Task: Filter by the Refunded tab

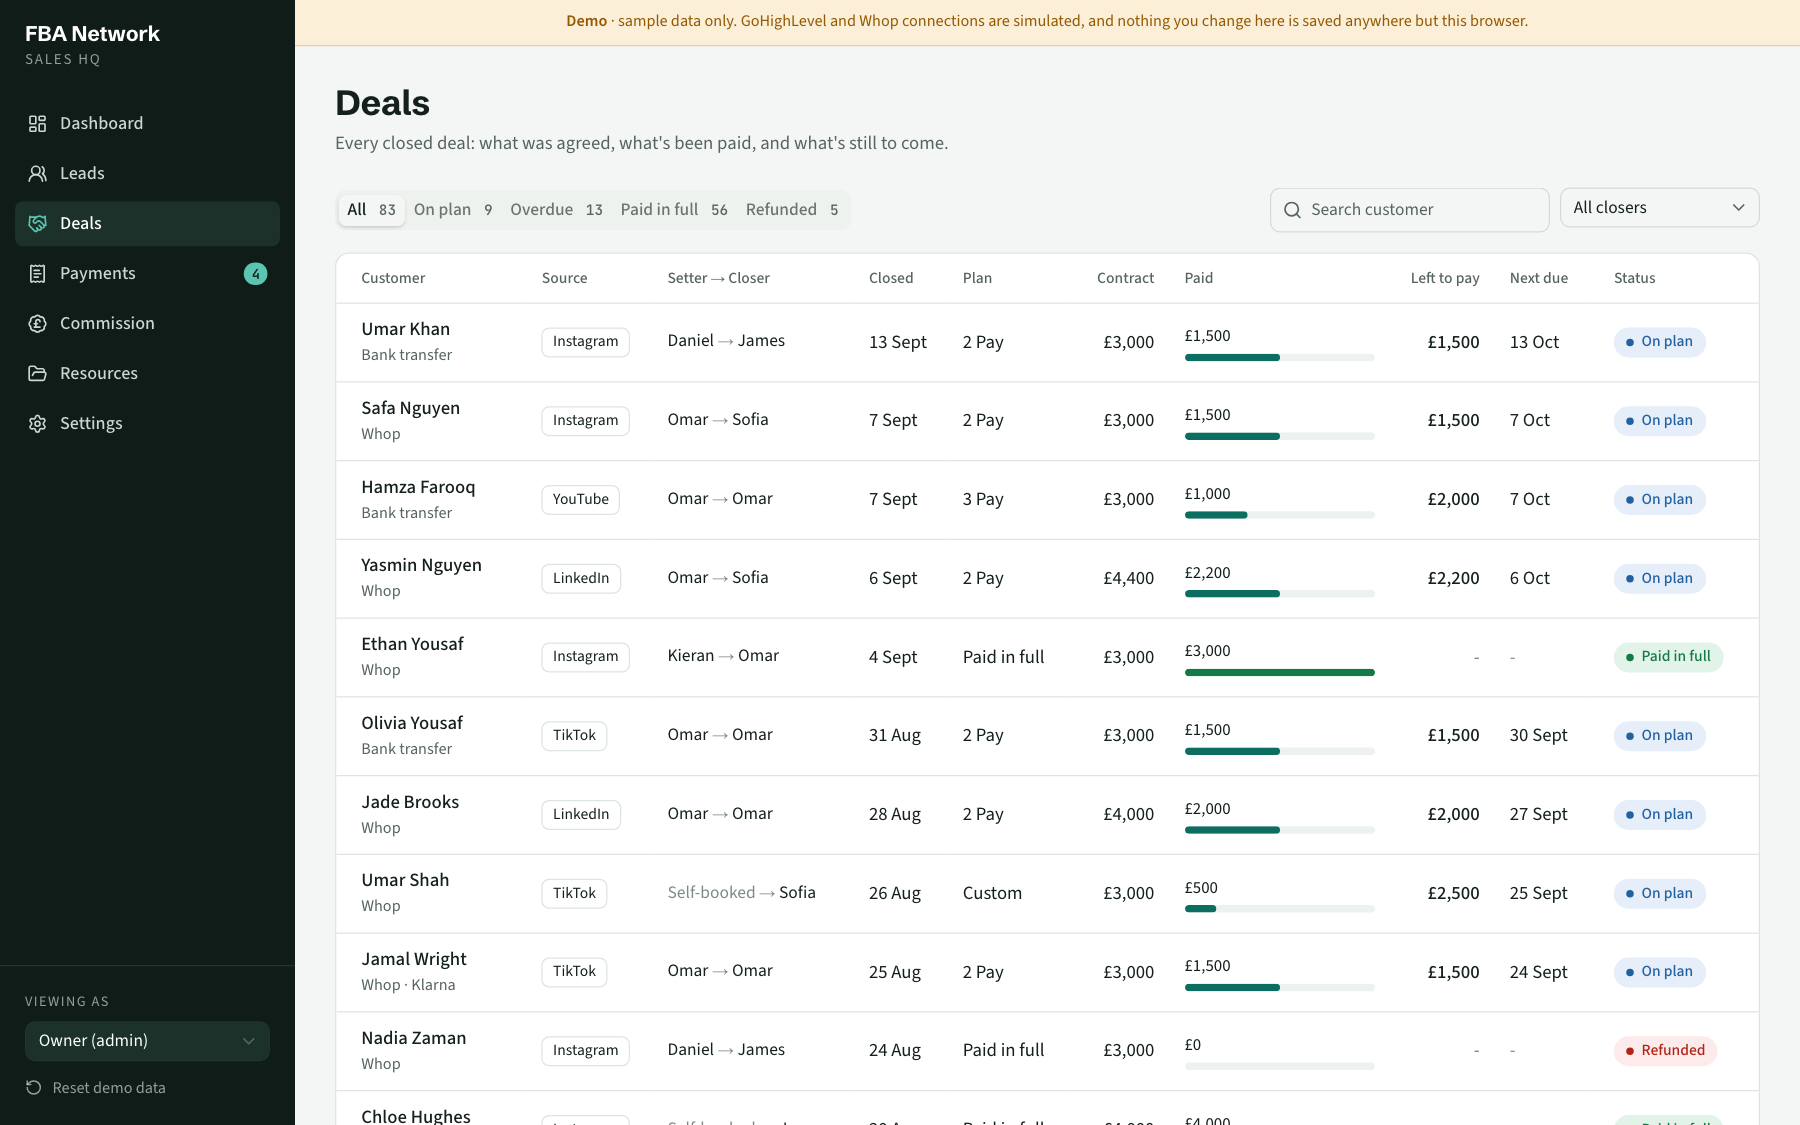Action: tap(792, 210)
